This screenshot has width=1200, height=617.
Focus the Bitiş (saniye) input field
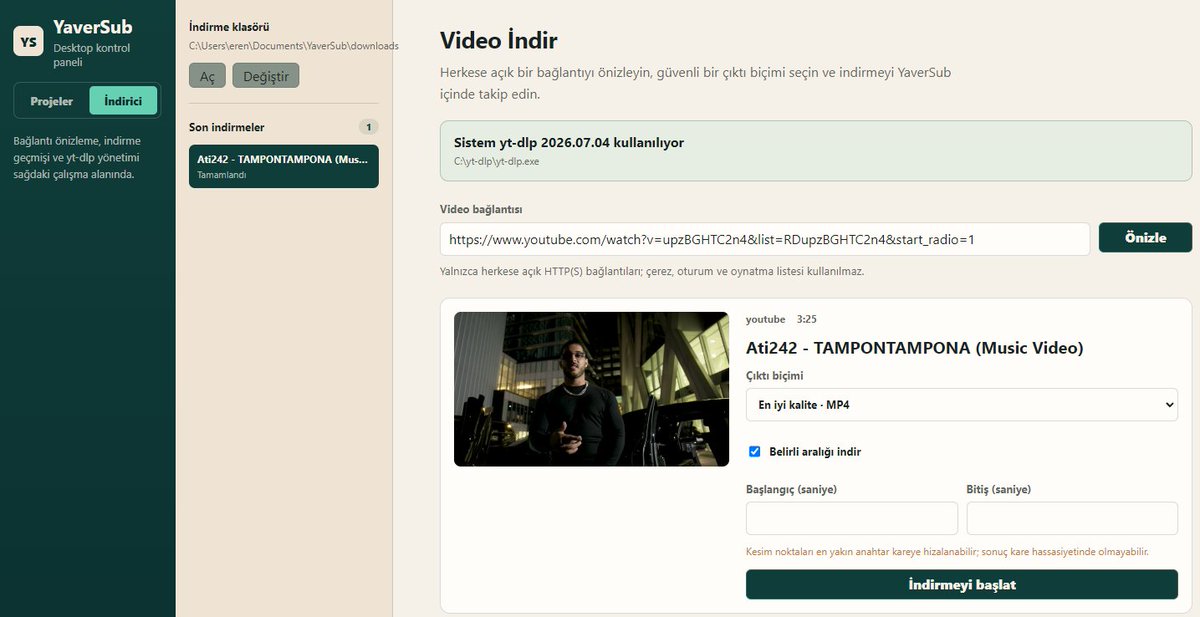pyautogui.click(x=1072, y=518)
